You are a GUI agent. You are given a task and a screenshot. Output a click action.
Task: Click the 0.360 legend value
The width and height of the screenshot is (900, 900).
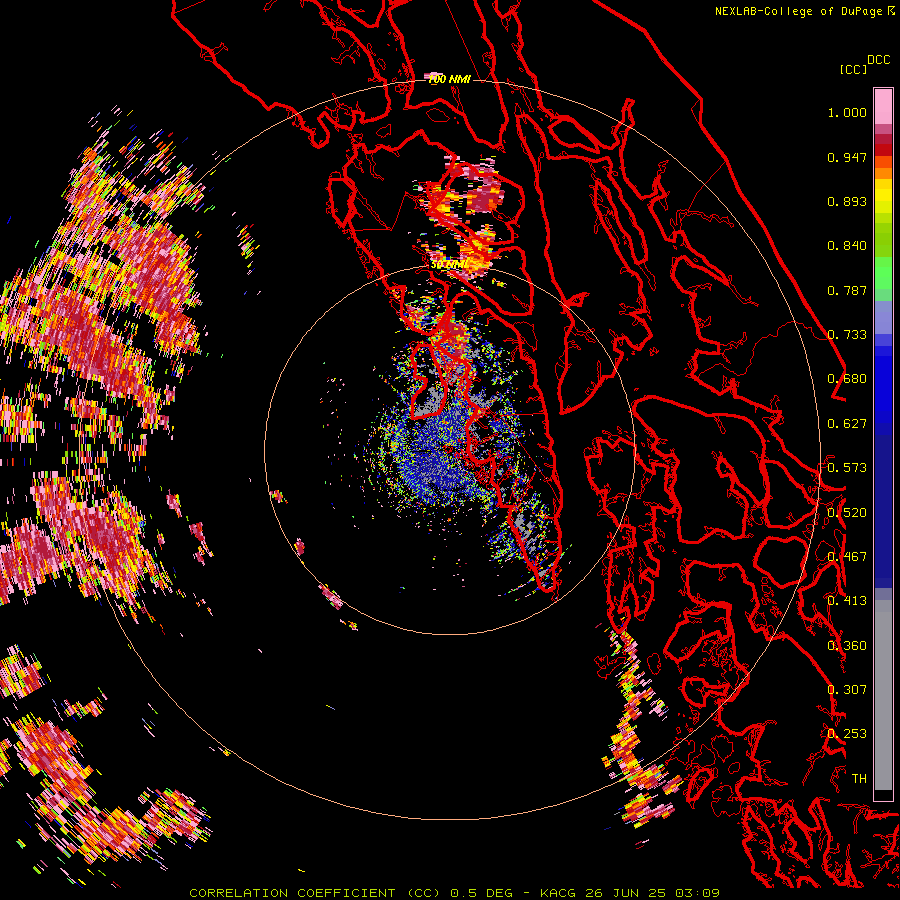(x=847, y=646)
